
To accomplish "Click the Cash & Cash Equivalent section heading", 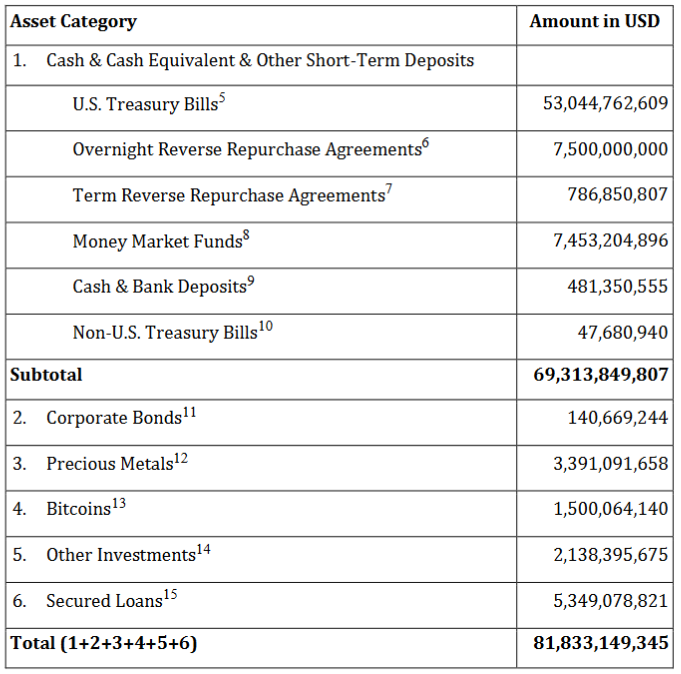I will [260, 60].
